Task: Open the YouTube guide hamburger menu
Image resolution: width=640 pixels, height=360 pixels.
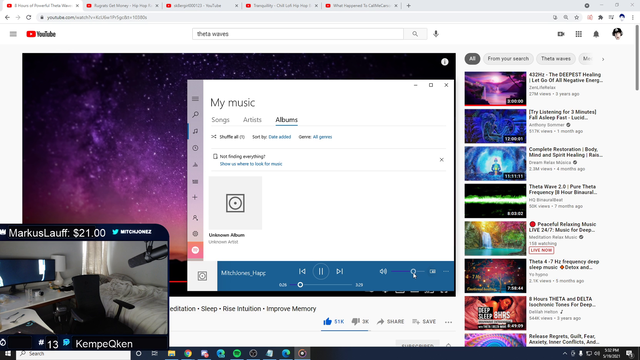Action: 13,34
